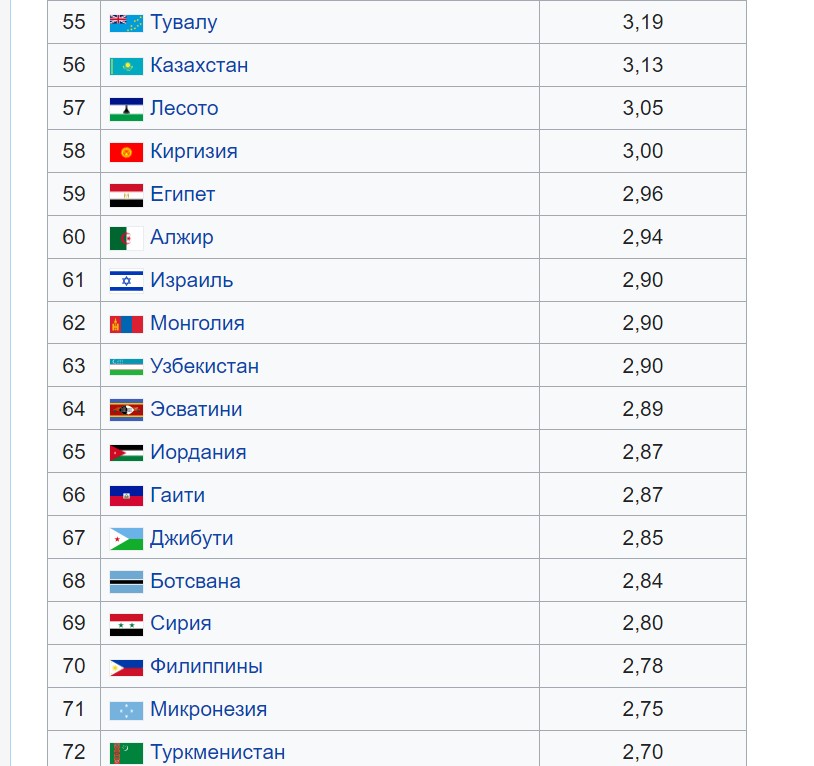814x766 pixels.
Task: Click the Lesotho flag icon
Action: 126,109
